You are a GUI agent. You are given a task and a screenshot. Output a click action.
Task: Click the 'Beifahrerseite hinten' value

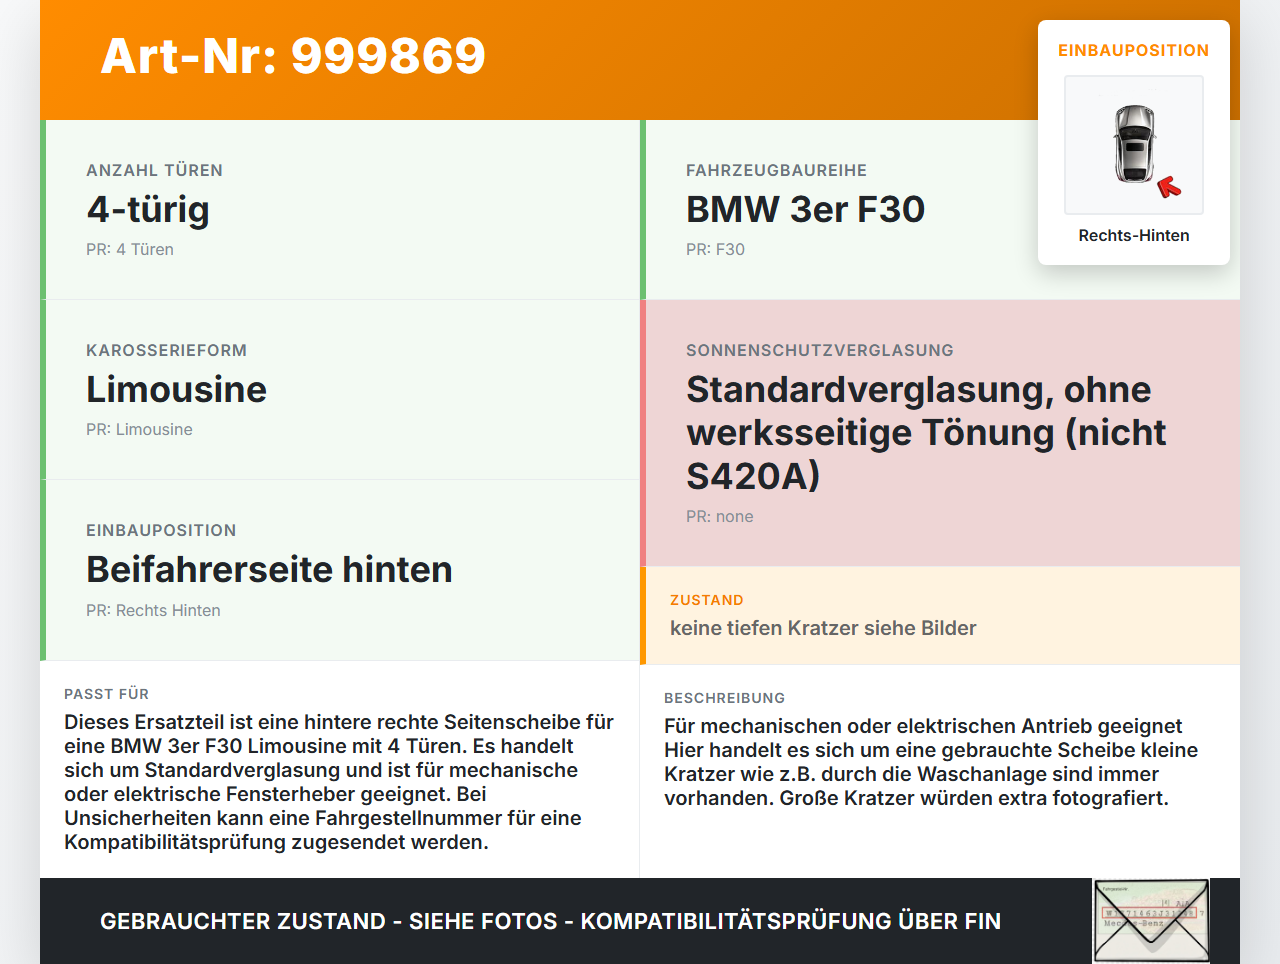pyautogui.click(x=269, y=569)
